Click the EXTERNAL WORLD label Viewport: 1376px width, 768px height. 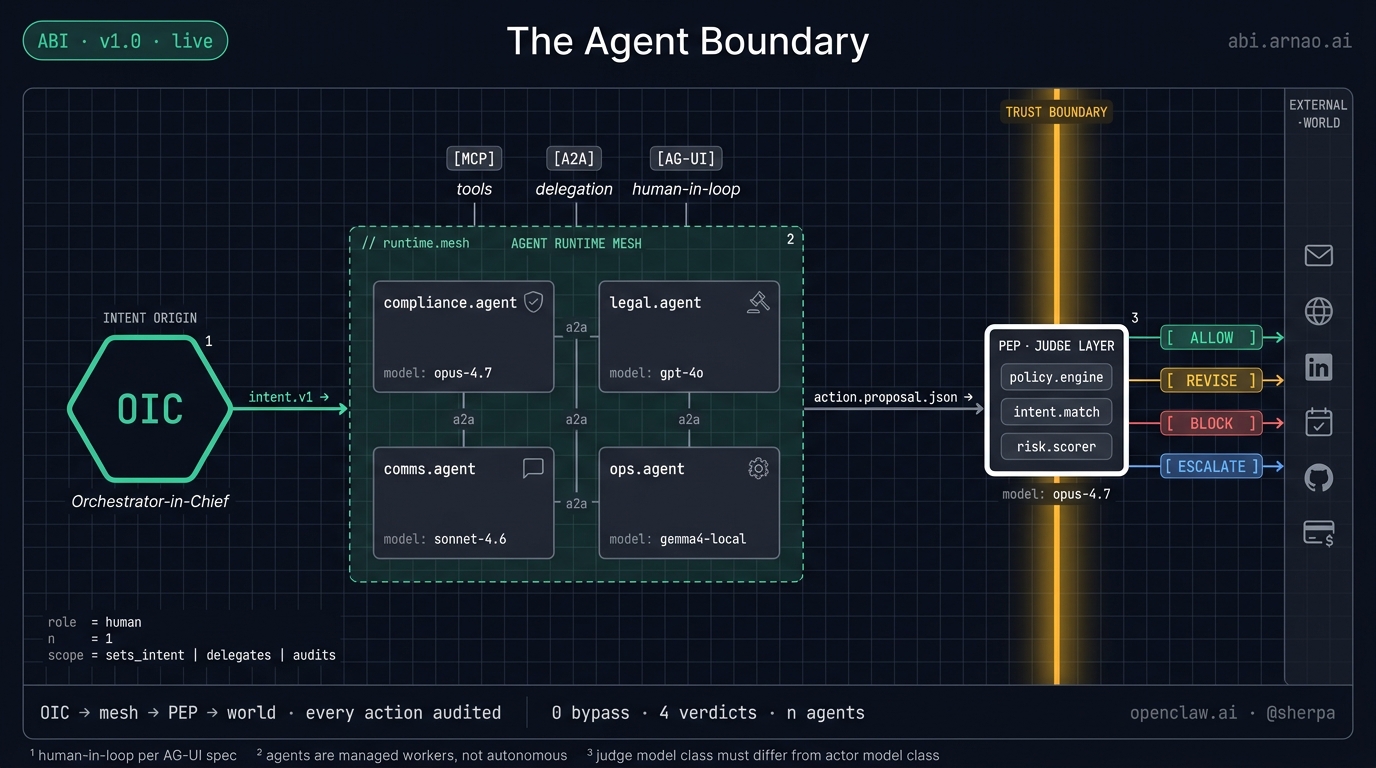1318,114
